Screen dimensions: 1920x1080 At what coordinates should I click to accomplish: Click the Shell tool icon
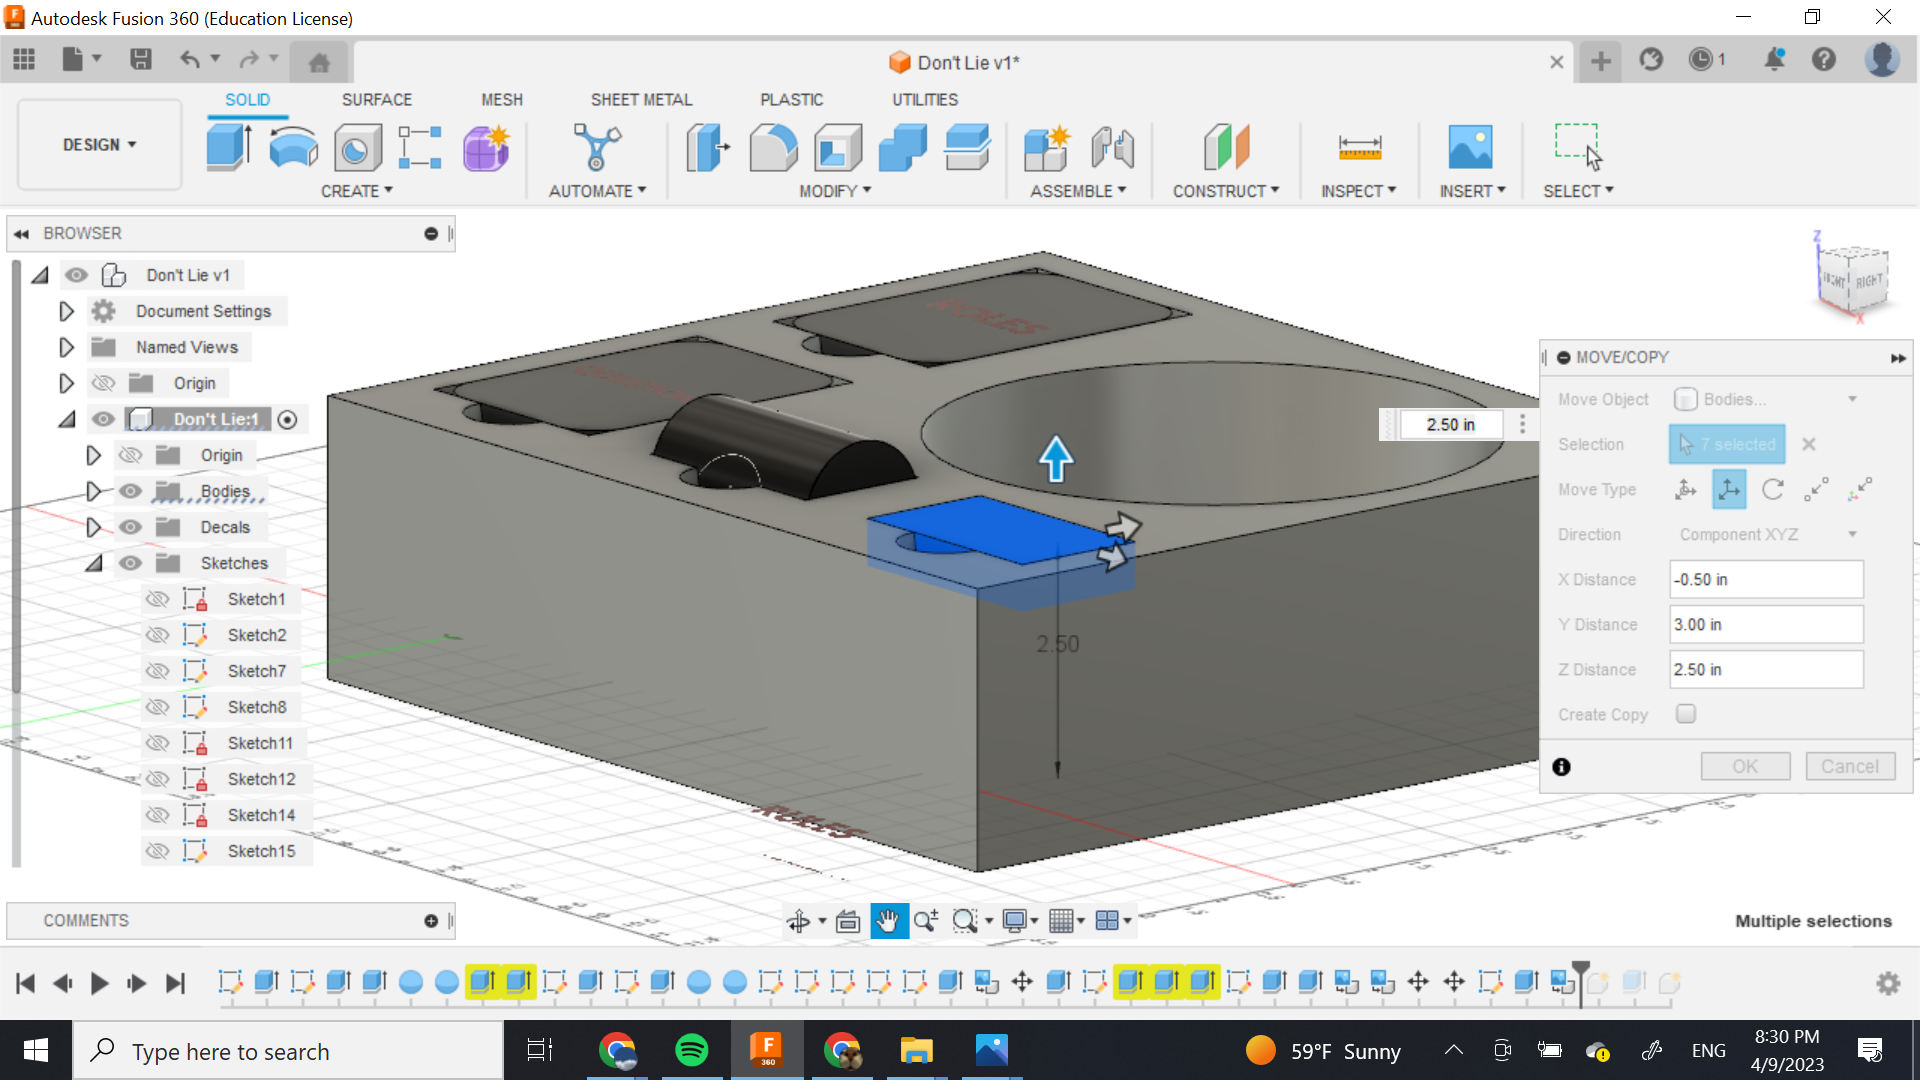[838, 147]
